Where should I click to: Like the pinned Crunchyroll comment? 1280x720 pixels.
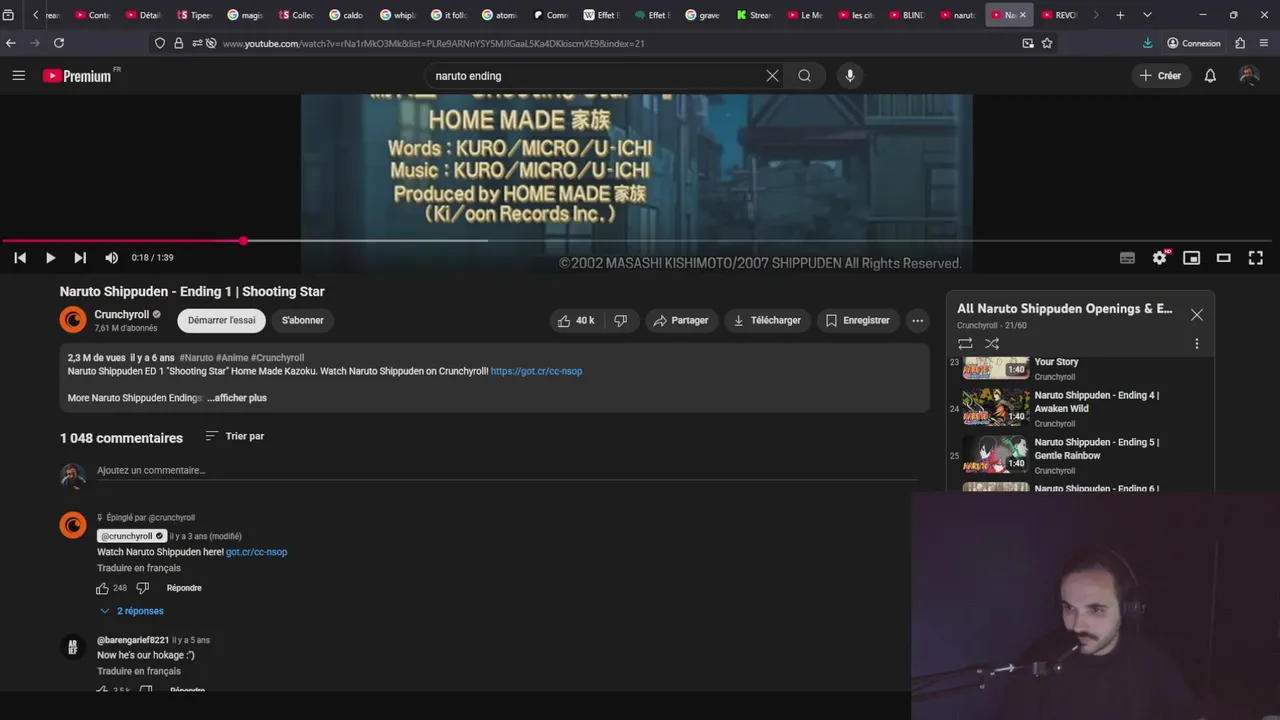pos(102,588)
